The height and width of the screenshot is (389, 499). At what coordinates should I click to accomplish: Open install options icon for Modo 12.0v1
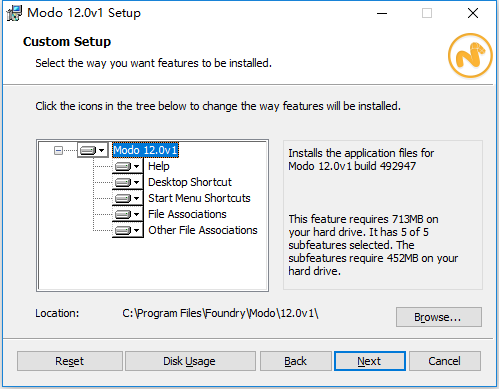pyautogui.click(x=93, y=150)
